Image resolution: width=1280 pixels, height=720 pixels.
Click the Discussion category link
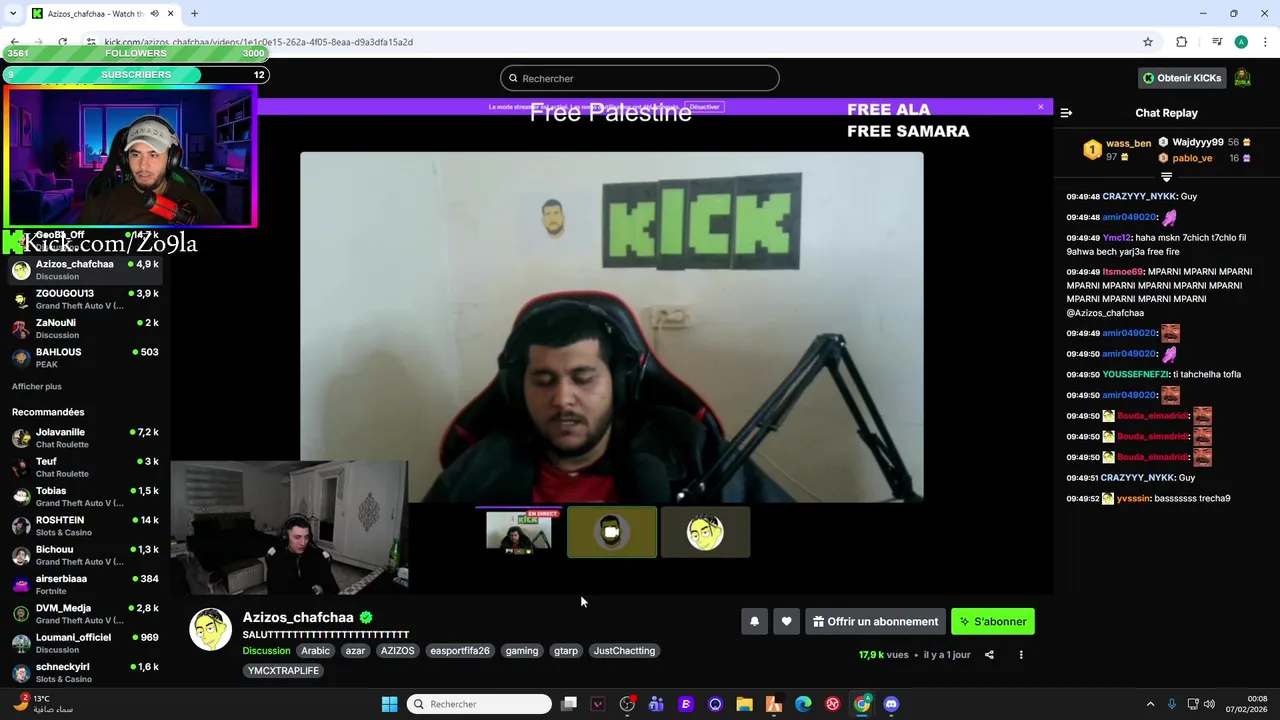(x=266, y=651)
